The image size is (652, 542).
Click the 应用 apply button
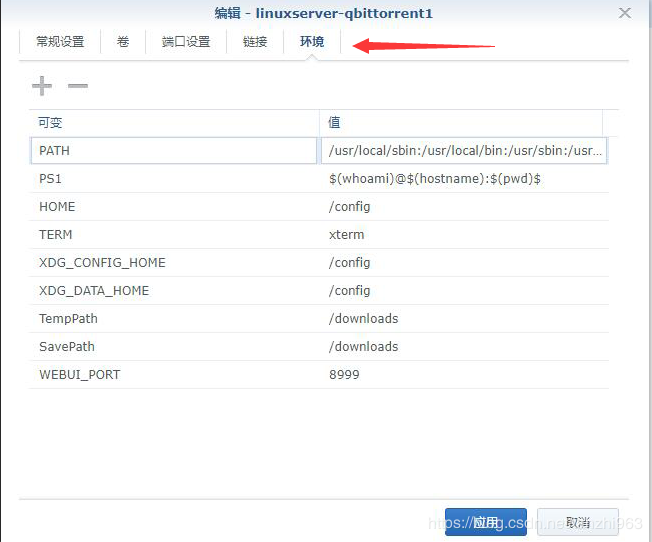pyautogui.click(x=485, y=522)
